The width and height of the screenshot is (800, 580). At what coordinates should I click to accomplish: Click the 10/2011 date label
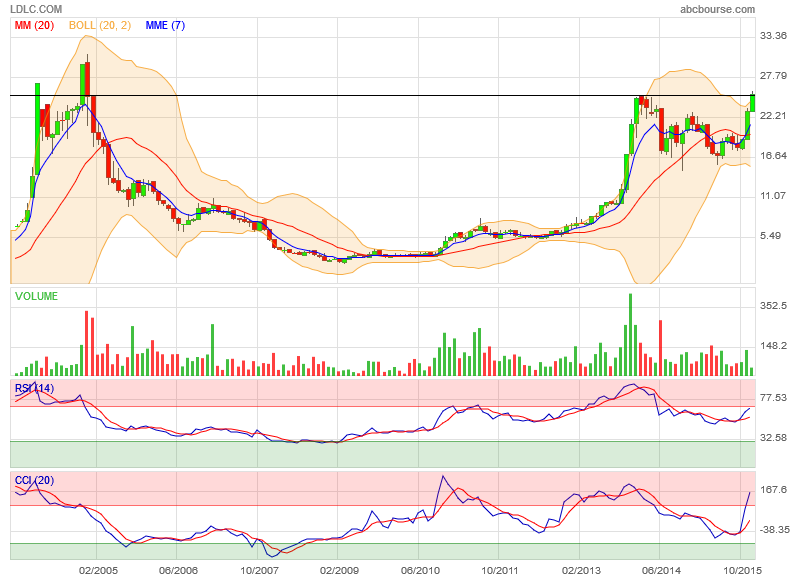pos(499,570)
